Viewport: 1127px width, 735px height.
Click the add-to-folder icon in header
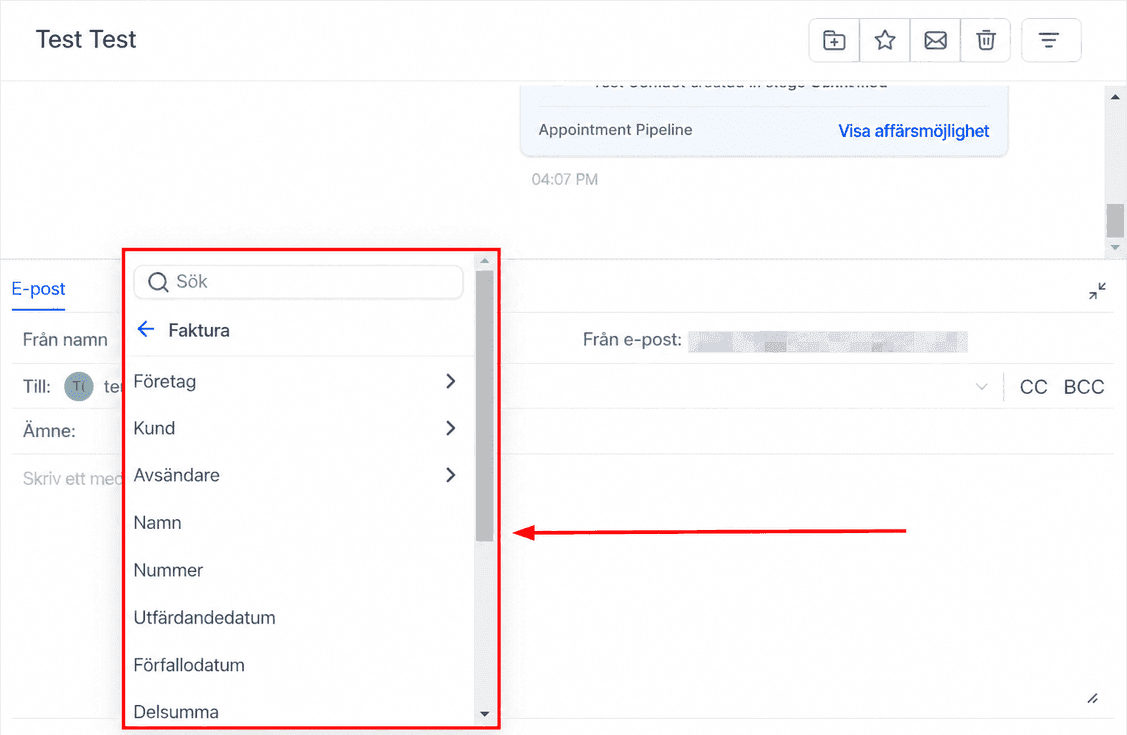pyautogui.click(x=834, y=40)
